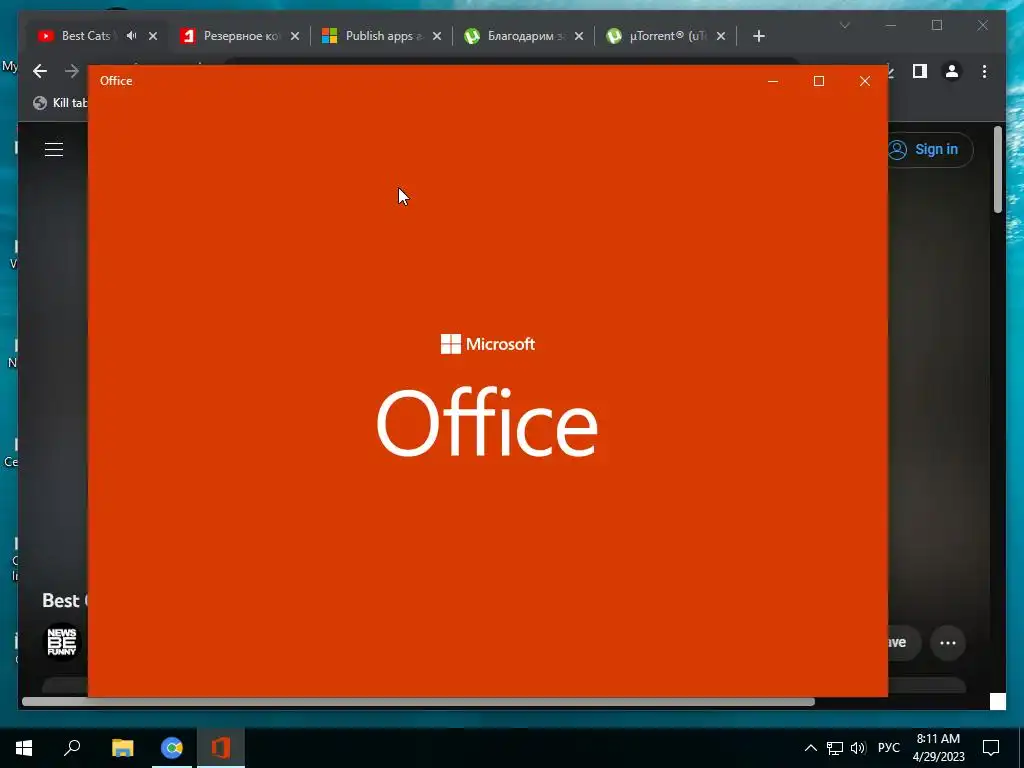This screenshot has width=1024, height=768.
Task: Open taskbar search
Action: point(72,748)
